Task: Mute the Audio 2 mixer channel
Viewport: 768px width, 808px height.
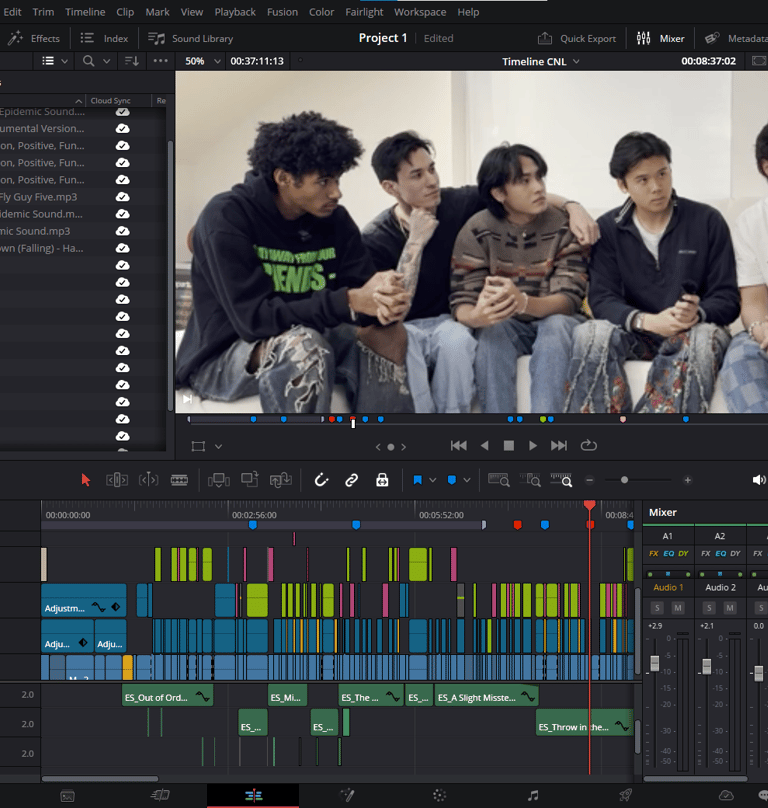Action: click(729, 608)
